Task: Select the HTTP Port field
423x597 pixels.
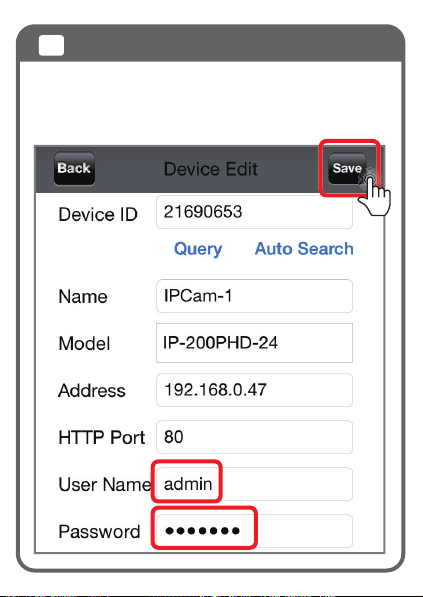Action: click(x=254, y=437)
